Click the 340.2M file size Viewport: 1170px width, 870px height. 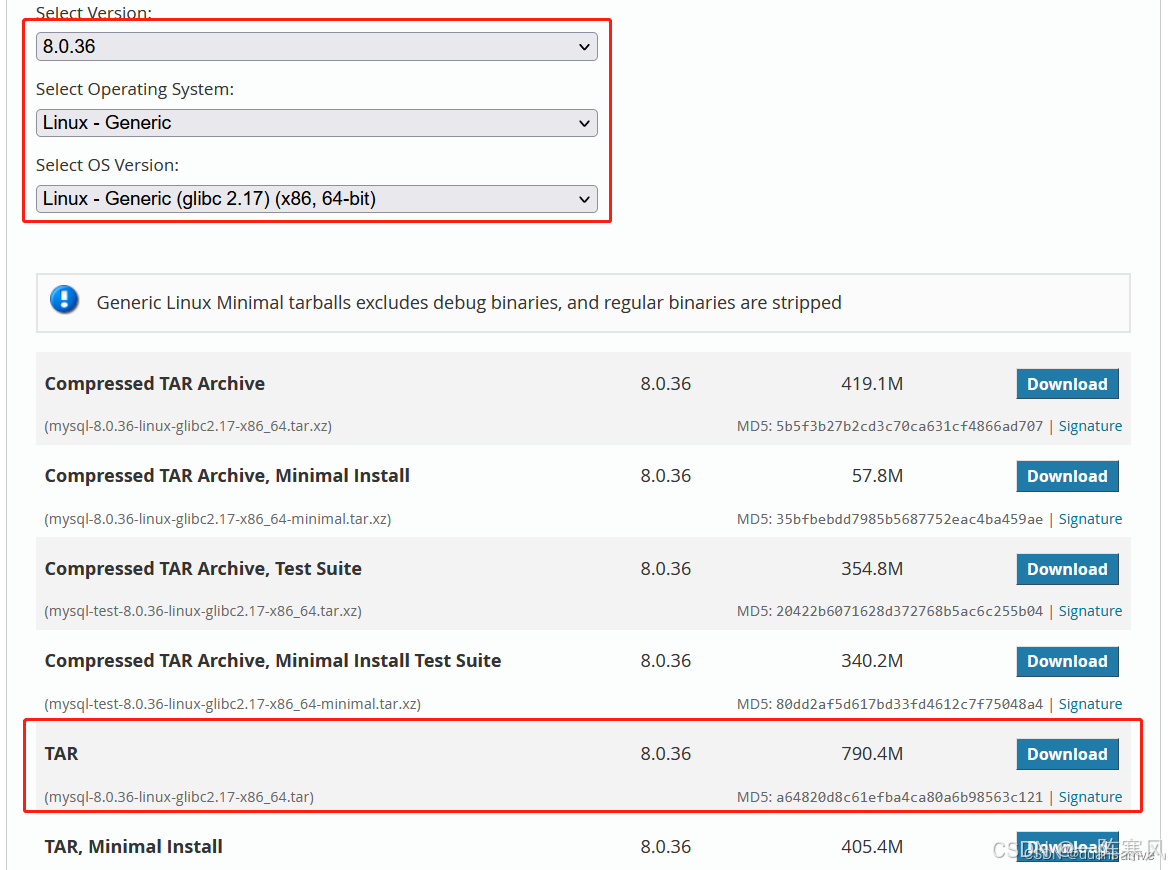pyautogui.click(x=872, y=661)
